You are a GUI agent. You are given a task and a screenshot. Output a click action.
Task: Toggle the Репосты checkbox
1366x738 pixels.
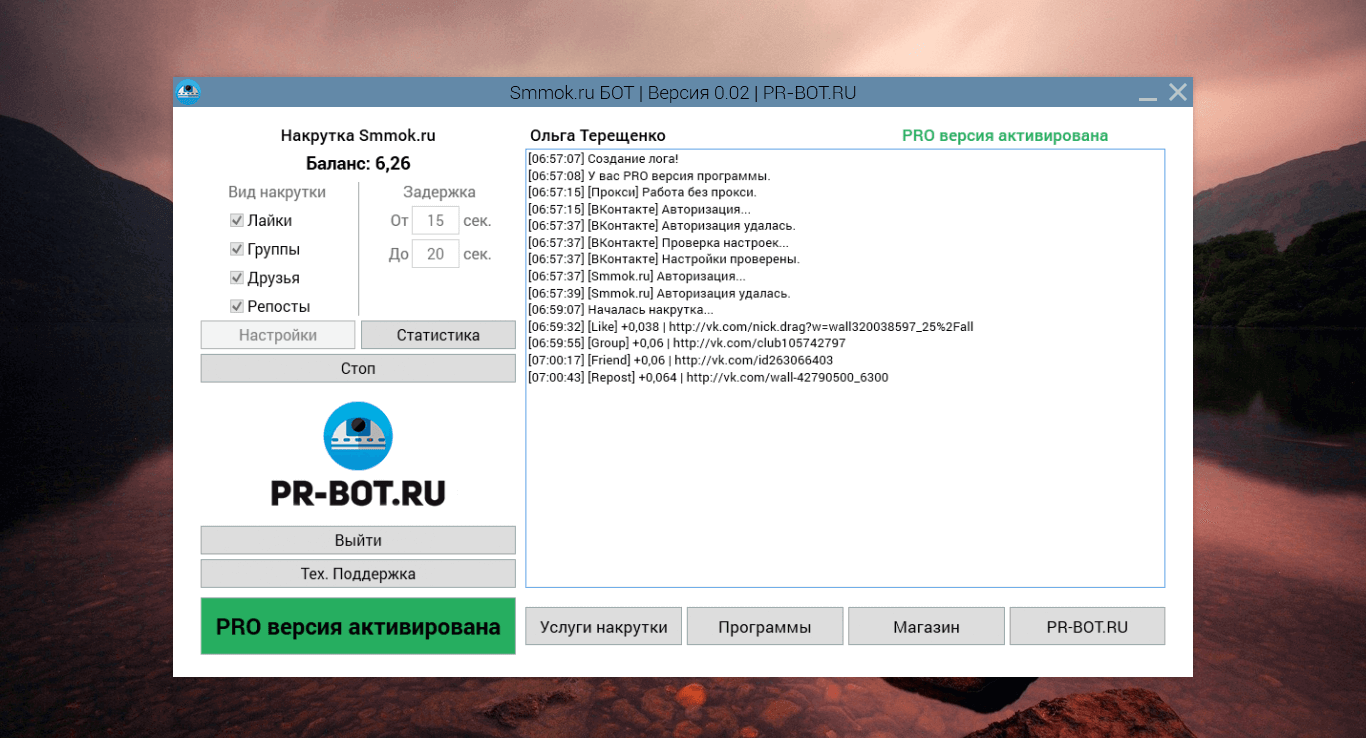[237, 306]
